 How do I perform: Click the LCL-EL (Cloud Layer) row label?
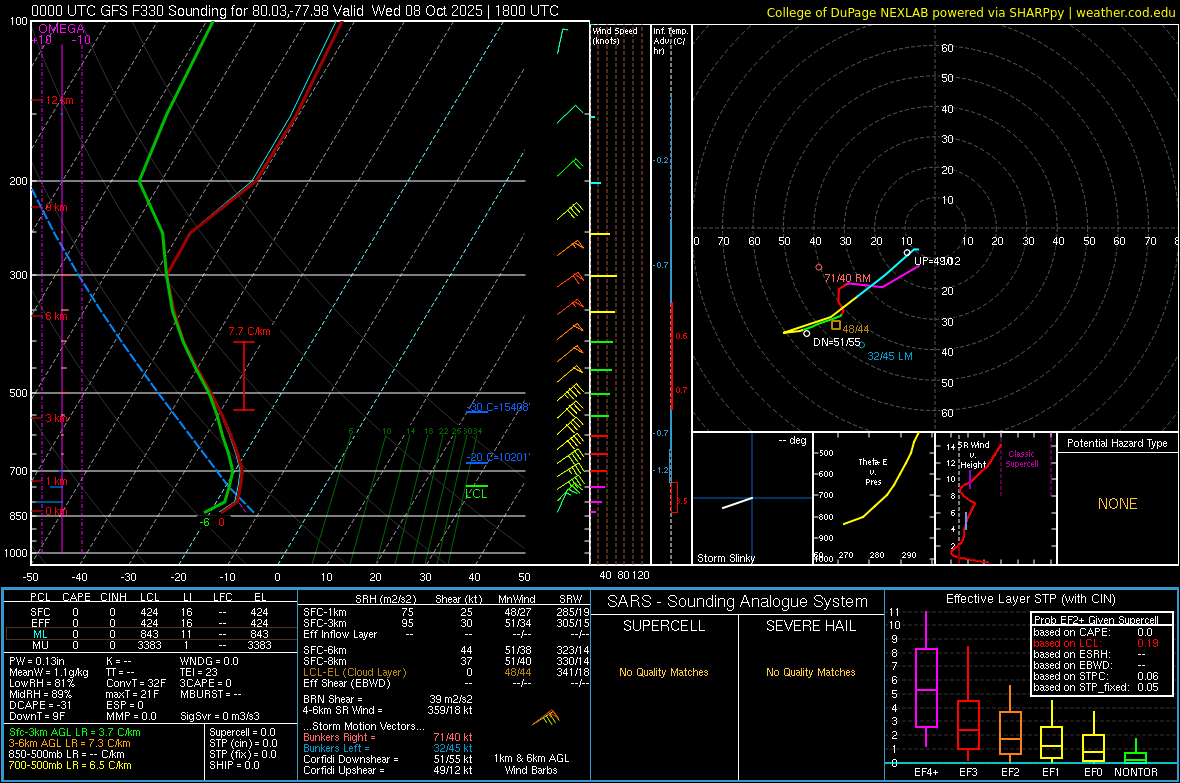tap(354, 672)
